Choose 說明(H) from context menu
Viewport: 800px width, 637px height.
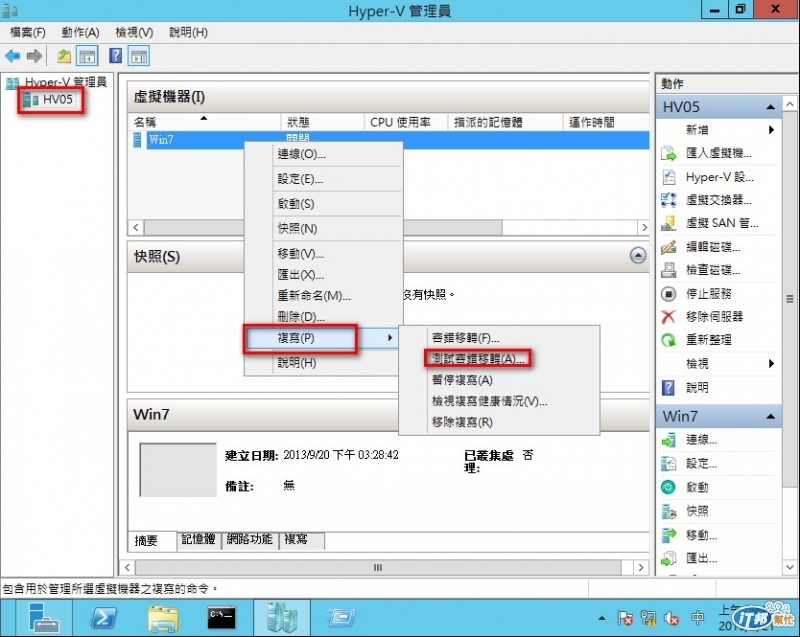pos(322,363)
